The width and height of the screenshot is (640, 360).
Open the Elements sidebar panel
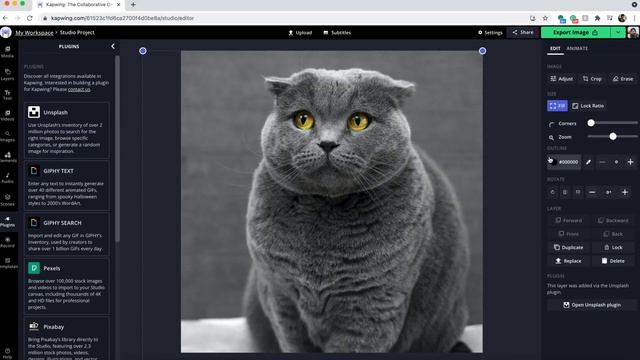coord(7,157)
